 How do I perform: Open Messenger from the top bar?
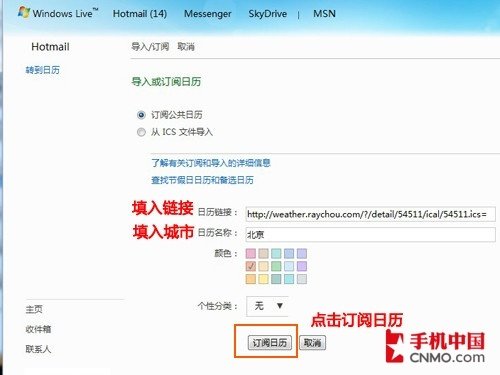(208, 14)
